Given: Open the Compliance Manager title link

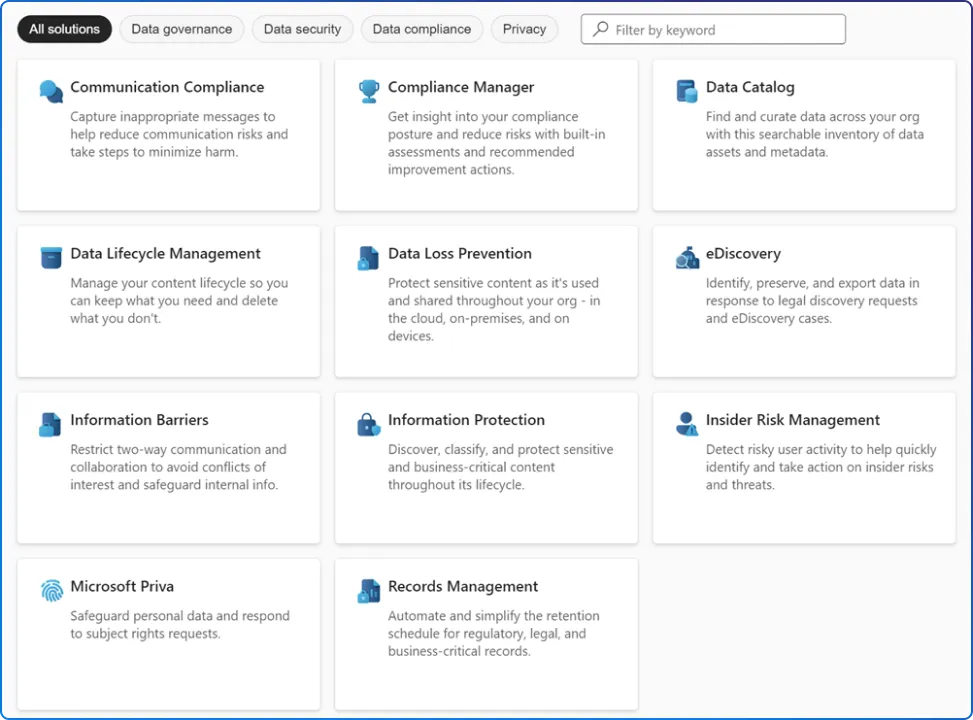Looking at the screenshot, I should (x=461, y=88).
